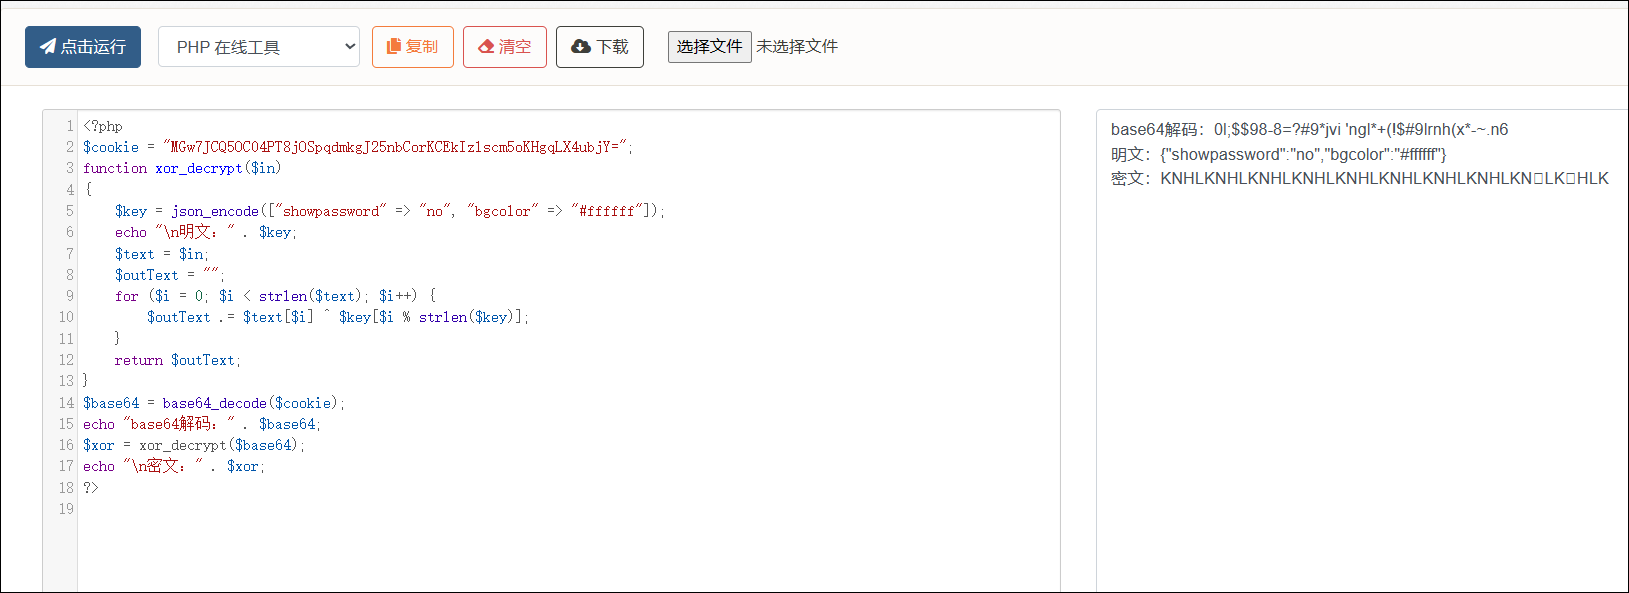Click the function xor_decrypt declaration line
1629x593 pixels.
click(x=181, y=169)
